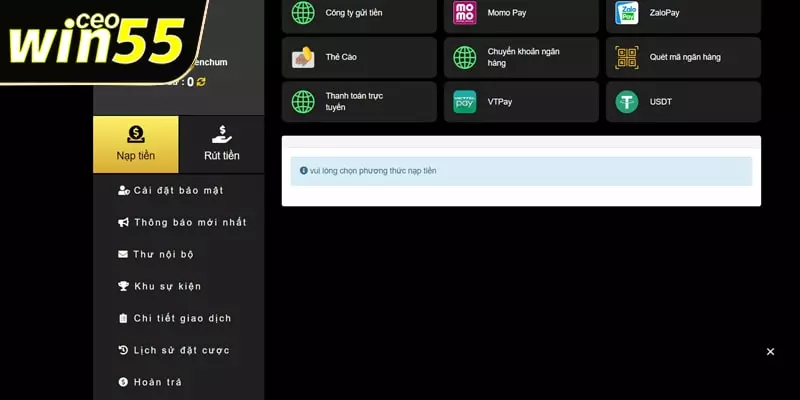Open the Hoàn trả rebate page
Screen dimensions: 800x400
(x=157, y=382)
